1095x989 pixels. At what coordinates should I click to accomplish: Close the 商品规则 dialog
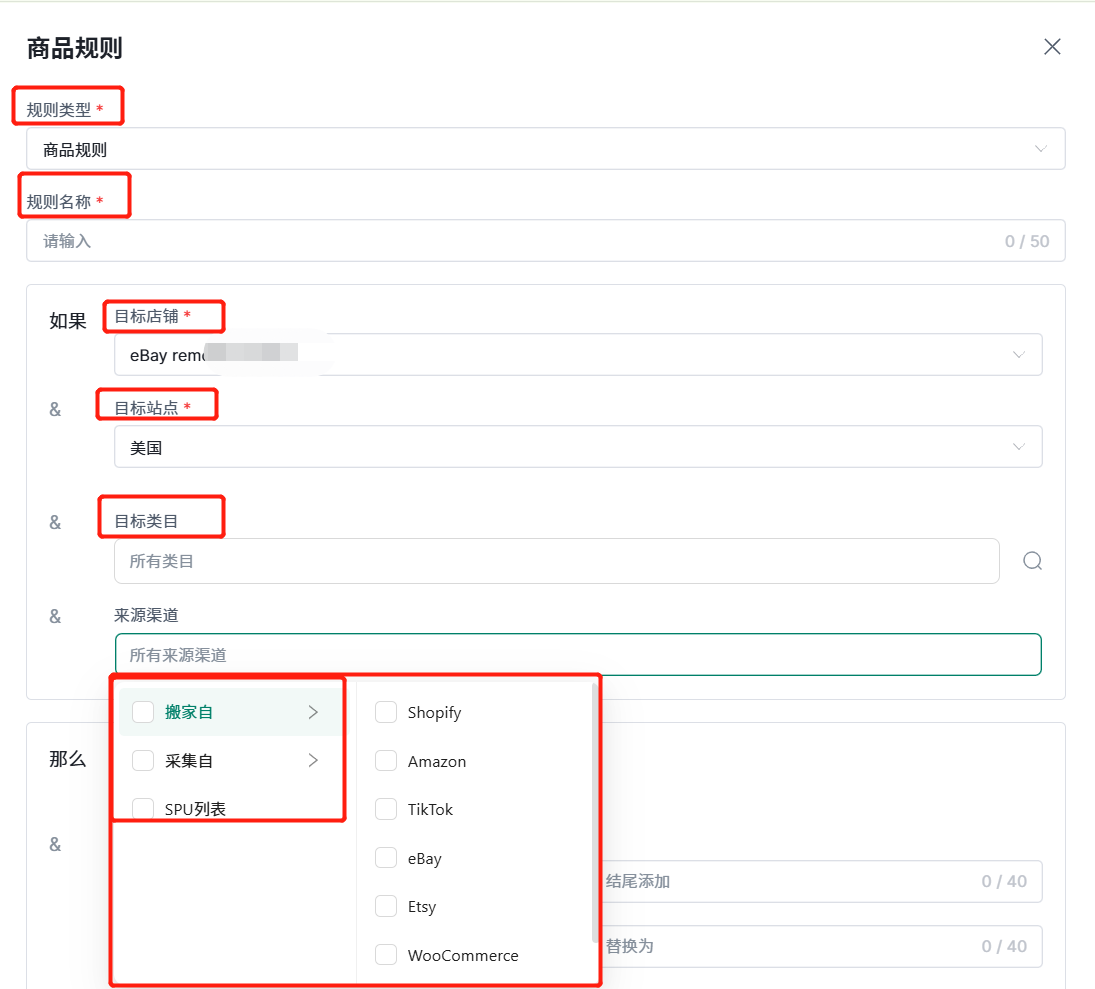(1052, 47)
